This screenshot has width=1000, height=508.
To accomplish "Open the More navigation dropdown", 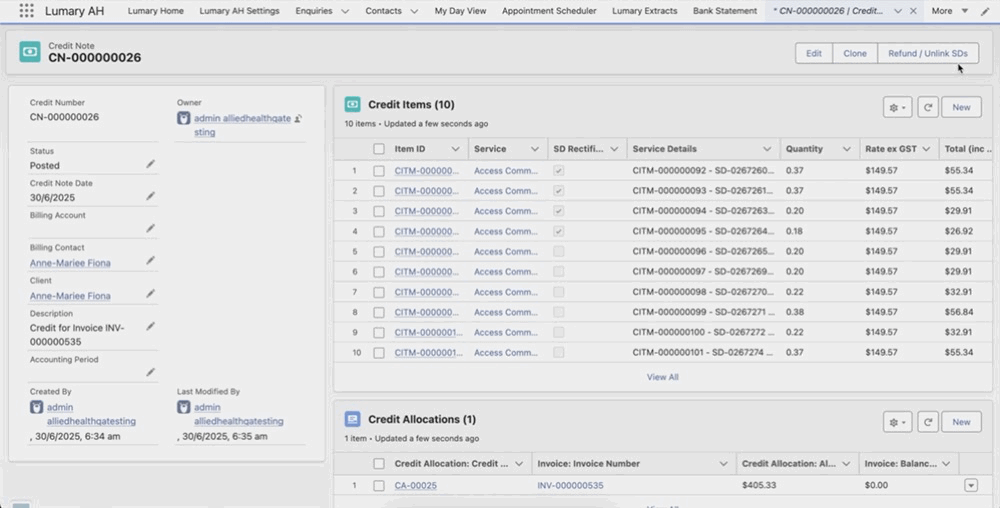I will pyautogui.click(x=950, y=11).
